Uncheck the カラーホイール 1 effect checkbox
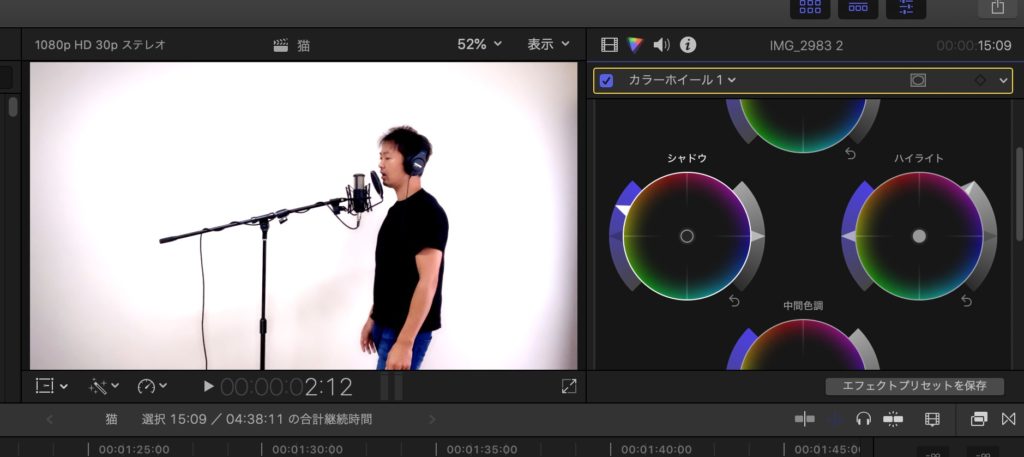1024x457 pixels. pos(607,80)
